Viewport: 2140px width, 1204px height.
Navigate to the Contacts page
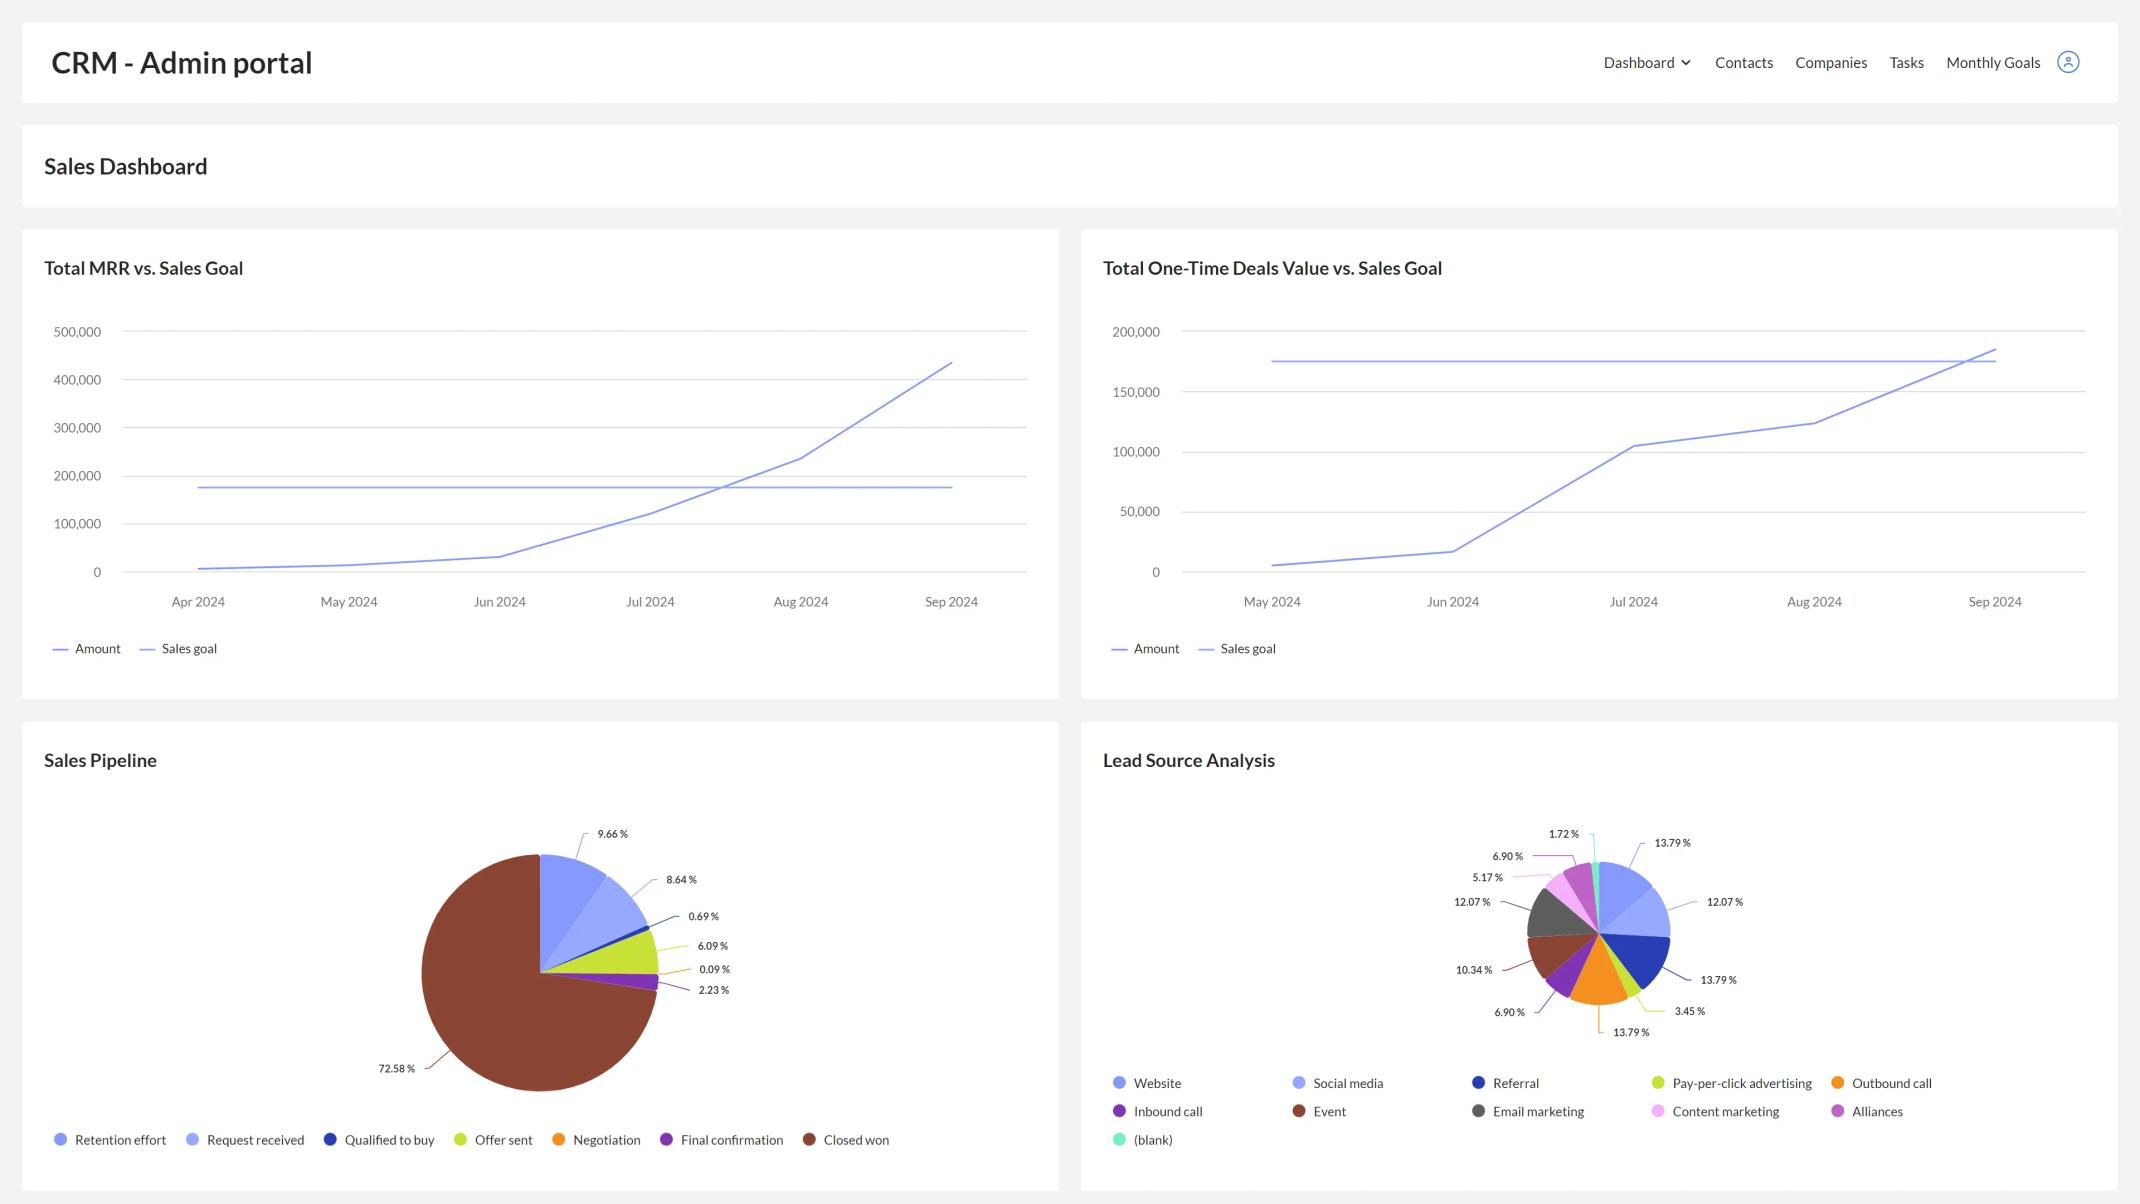click(1744, 61)
